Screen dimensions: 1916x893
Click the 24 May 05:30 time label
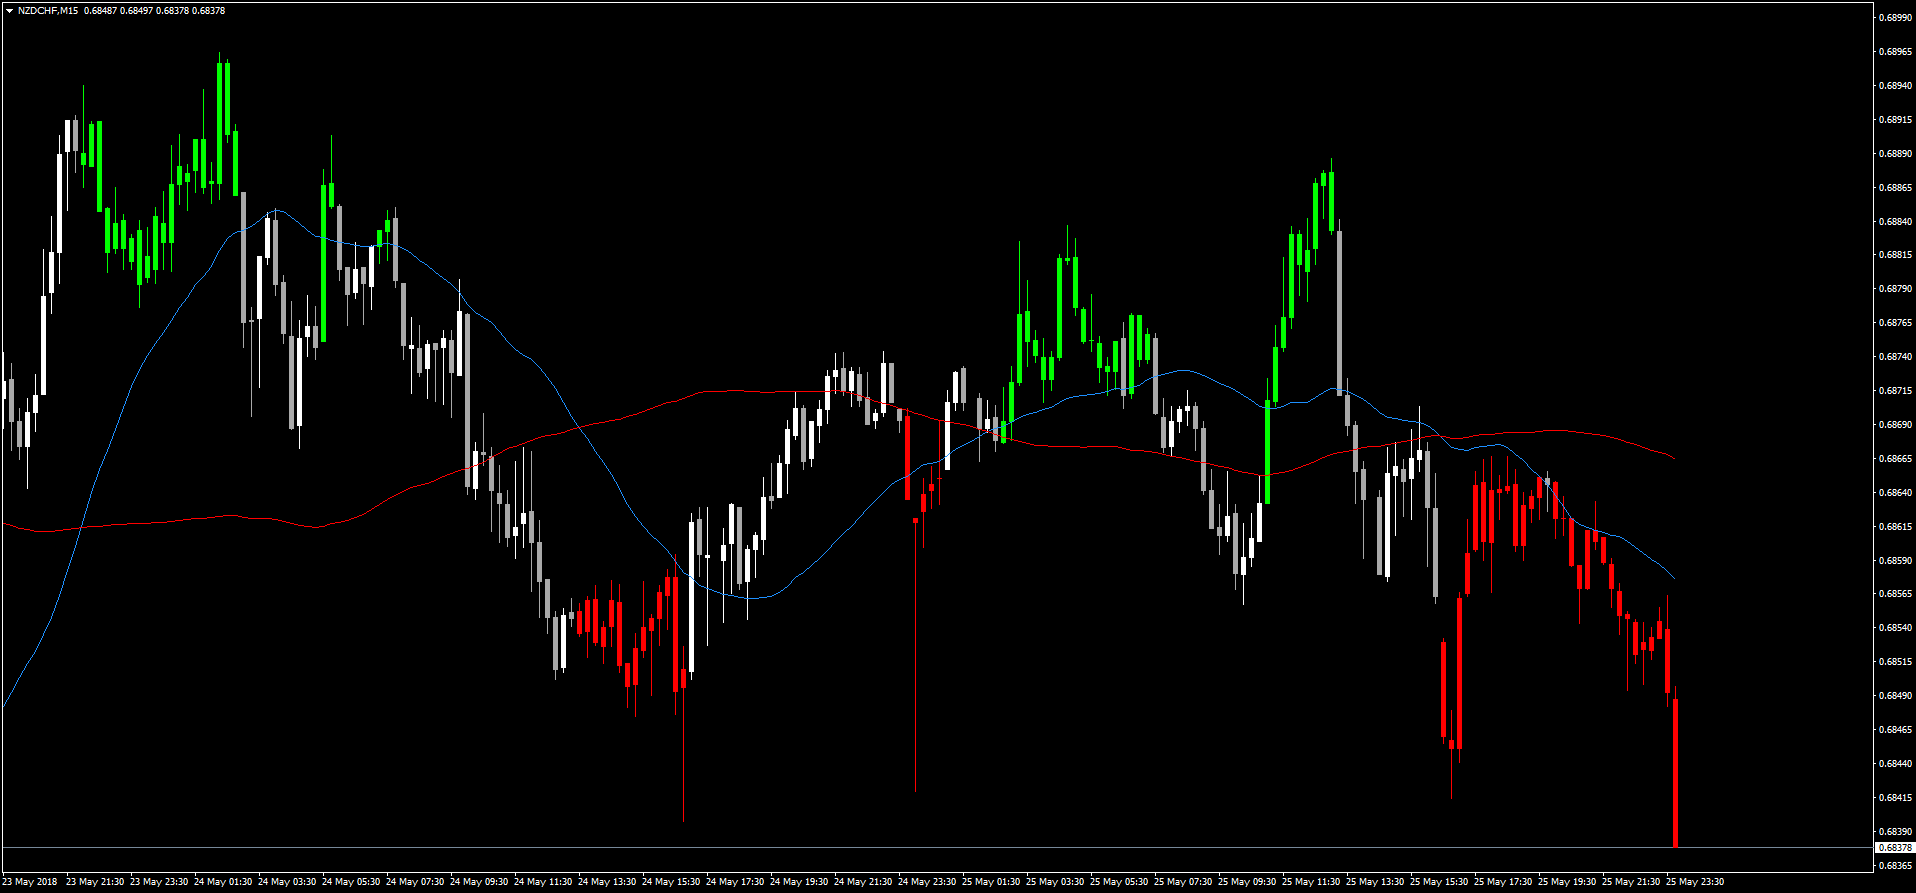tap(351, 882)
